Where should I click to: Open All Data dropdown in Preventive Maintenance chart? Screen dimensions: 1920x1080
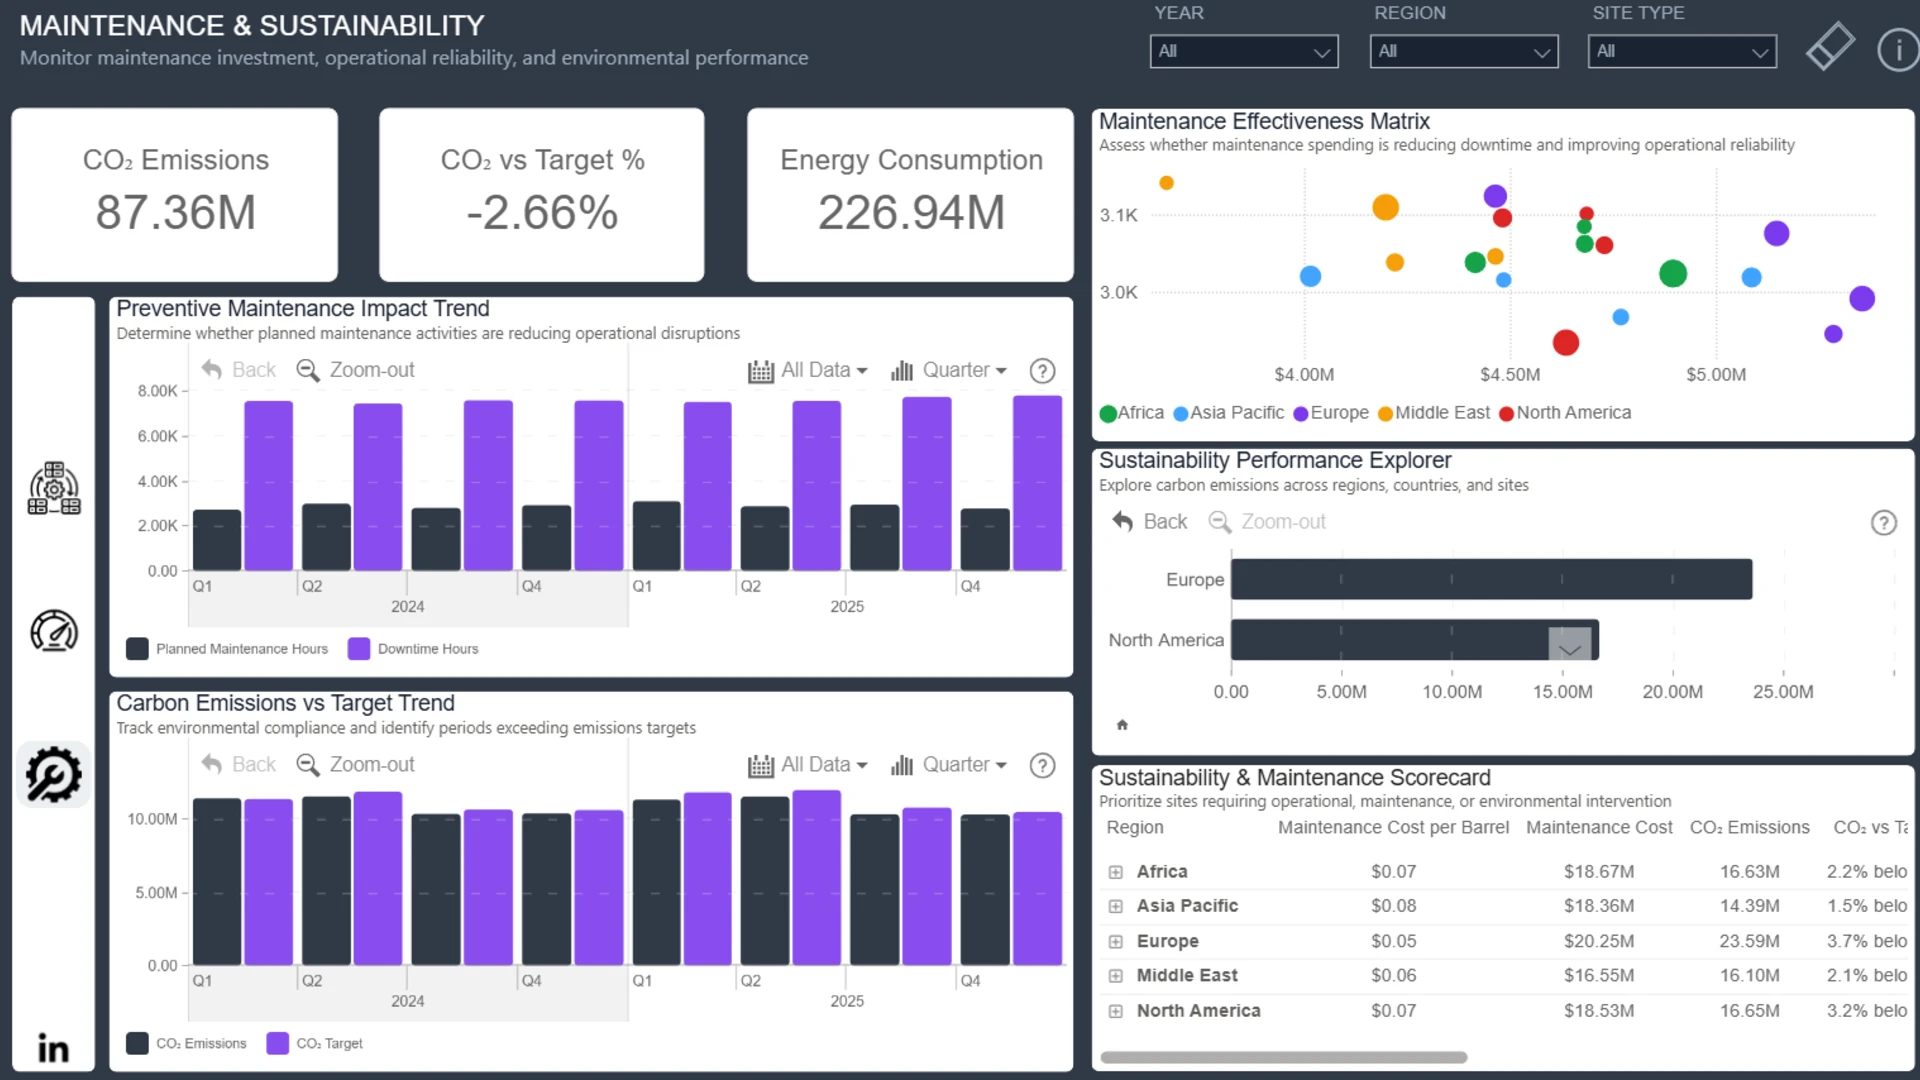coord(808,370)
